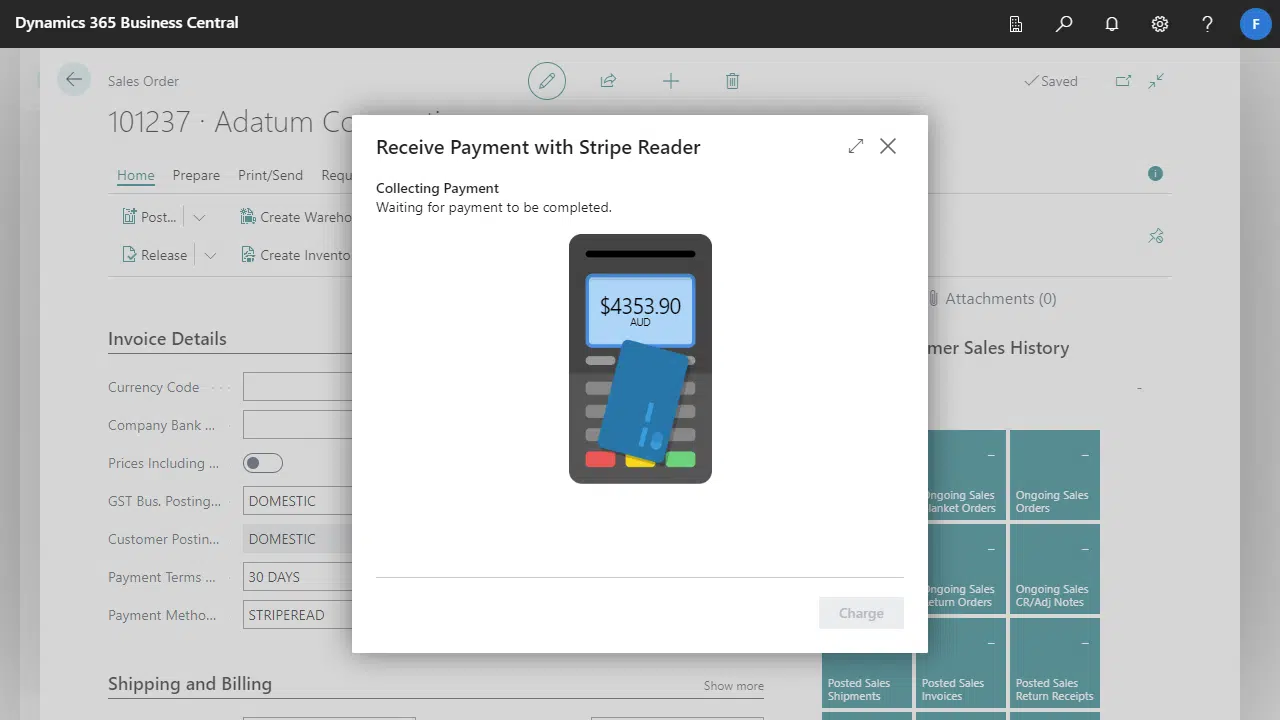This screenshot has width=1280, height=720.
Task: Click the share icon on the Sales Order
Action: (x=608, y=80)
